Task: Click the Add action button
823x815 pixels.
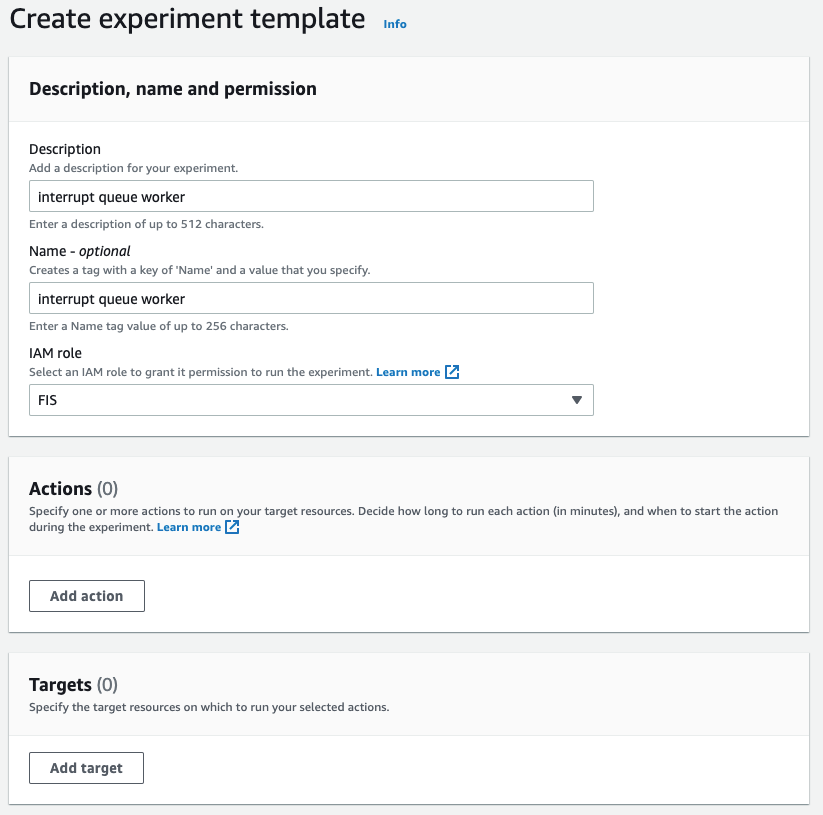Action: point(86,595)
